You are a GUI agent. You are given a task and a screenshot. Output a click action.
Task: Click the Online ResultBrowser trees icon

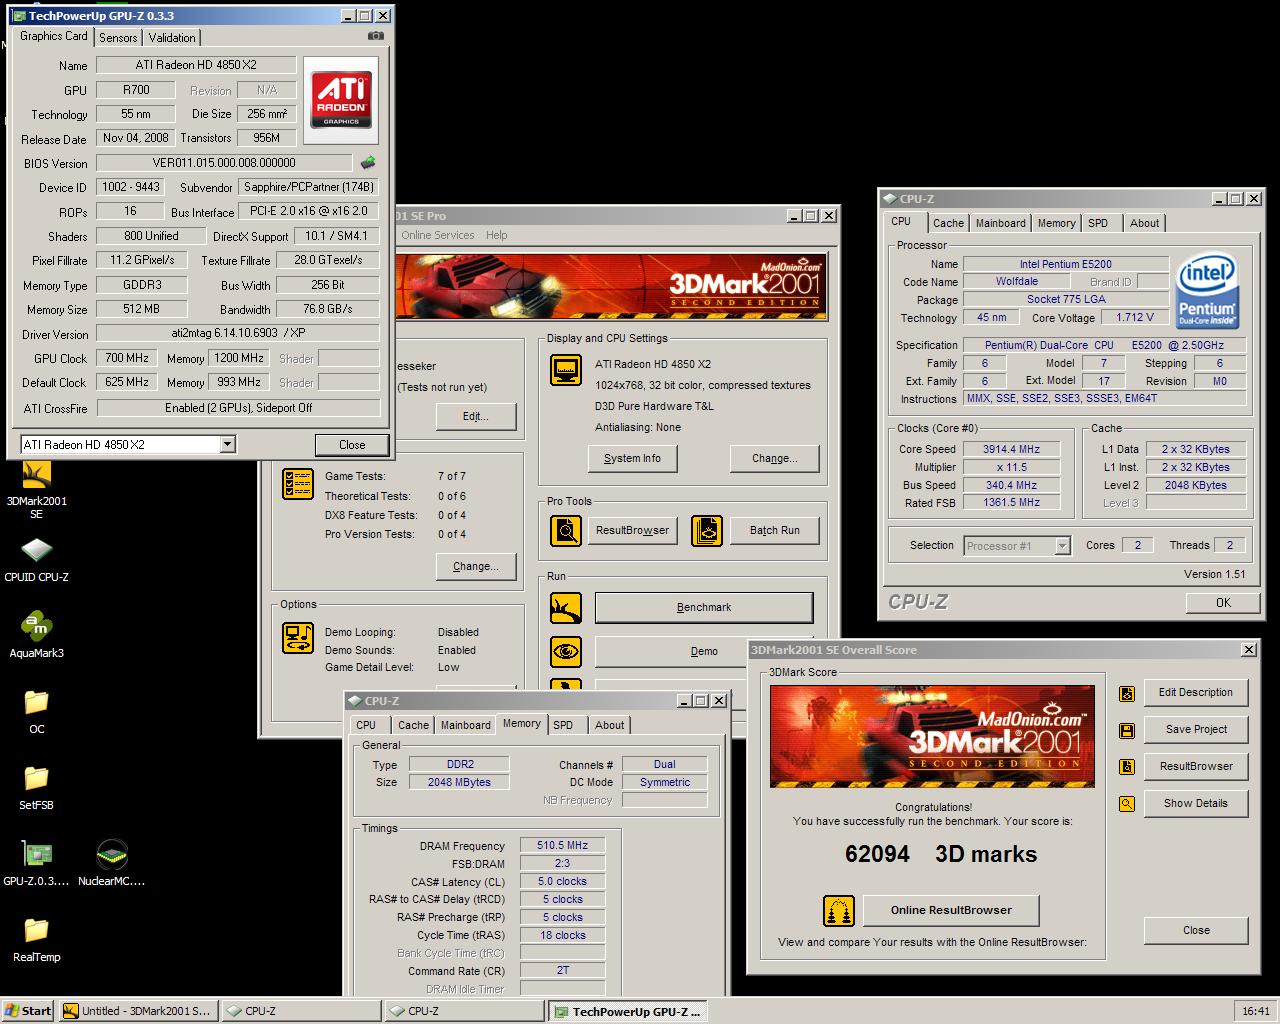coord(838,911)
